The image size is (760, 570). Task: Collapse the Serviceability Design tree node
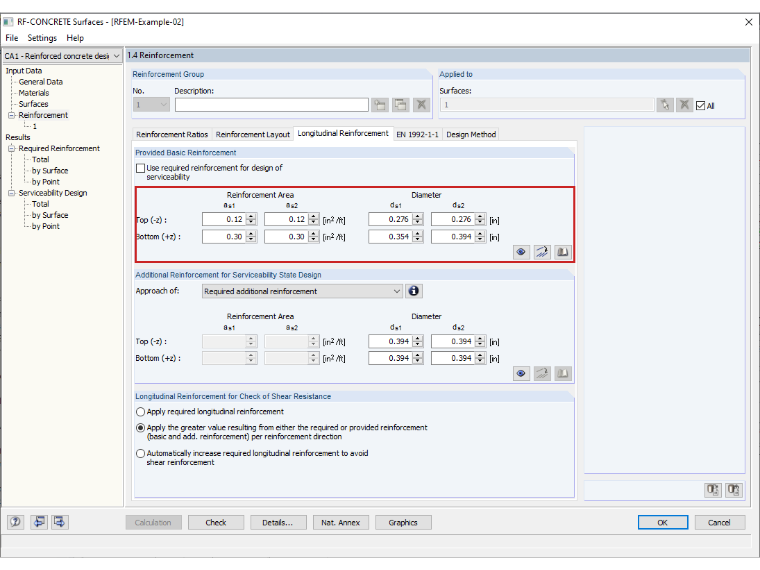click(x=11, y=193)
